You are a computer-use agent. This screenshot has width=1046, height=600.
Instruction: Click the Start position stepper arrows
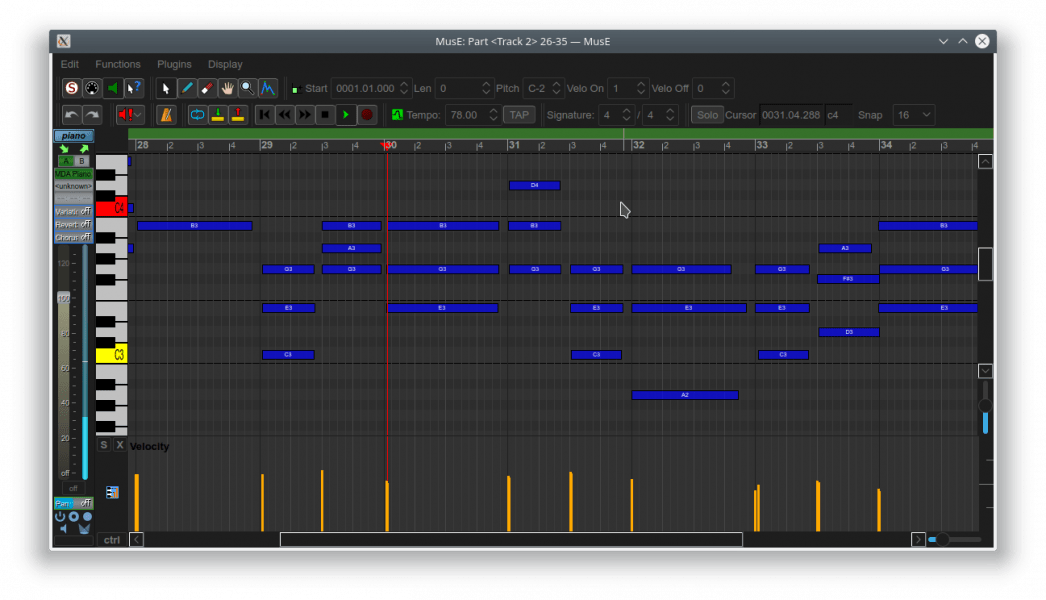point(404,88)
